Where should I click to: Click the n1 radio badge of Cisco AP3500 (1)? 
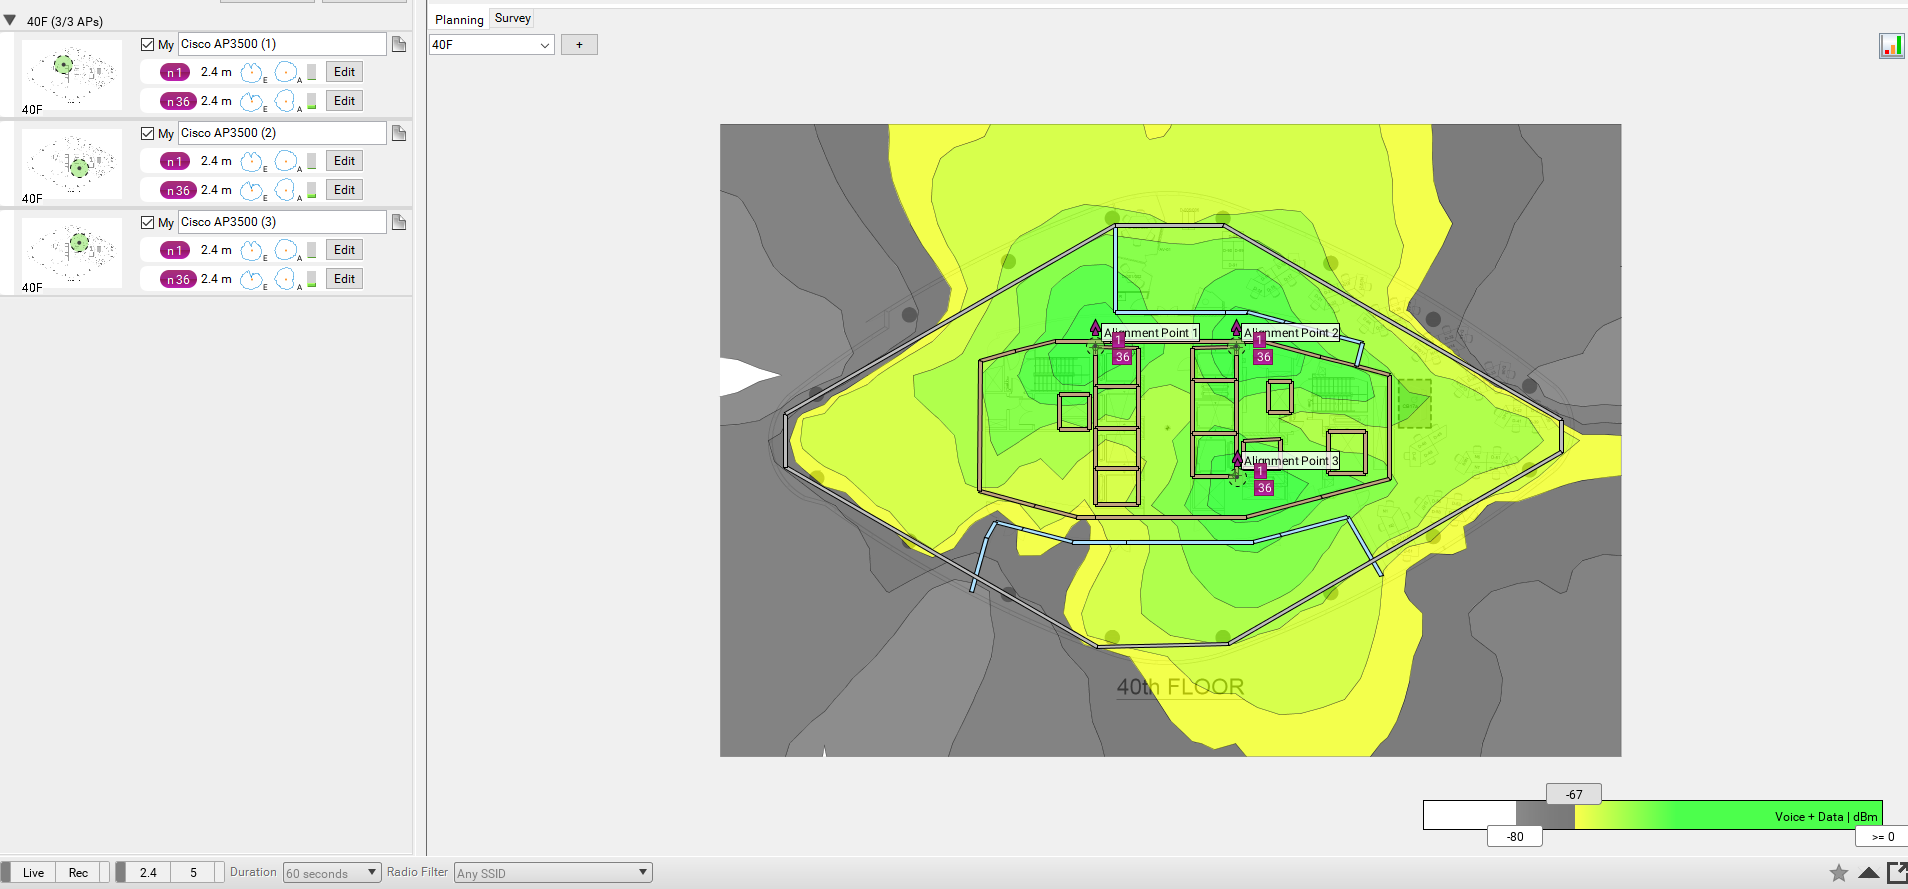(x=175, y=72)
